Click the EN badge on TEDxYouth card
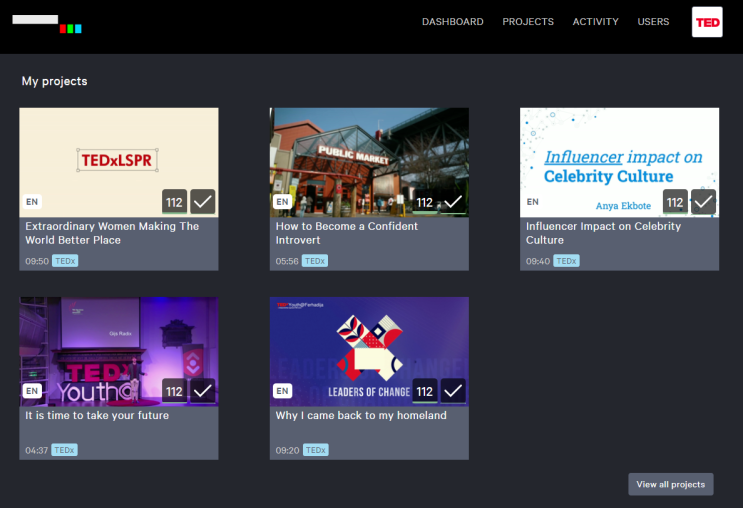The width and height of the screenshot is (743, 508). pos(32,391)
